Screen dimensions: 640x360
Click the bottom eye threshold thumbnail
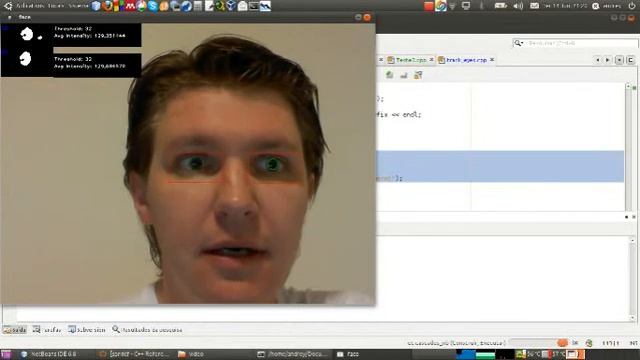click(27, 62)
